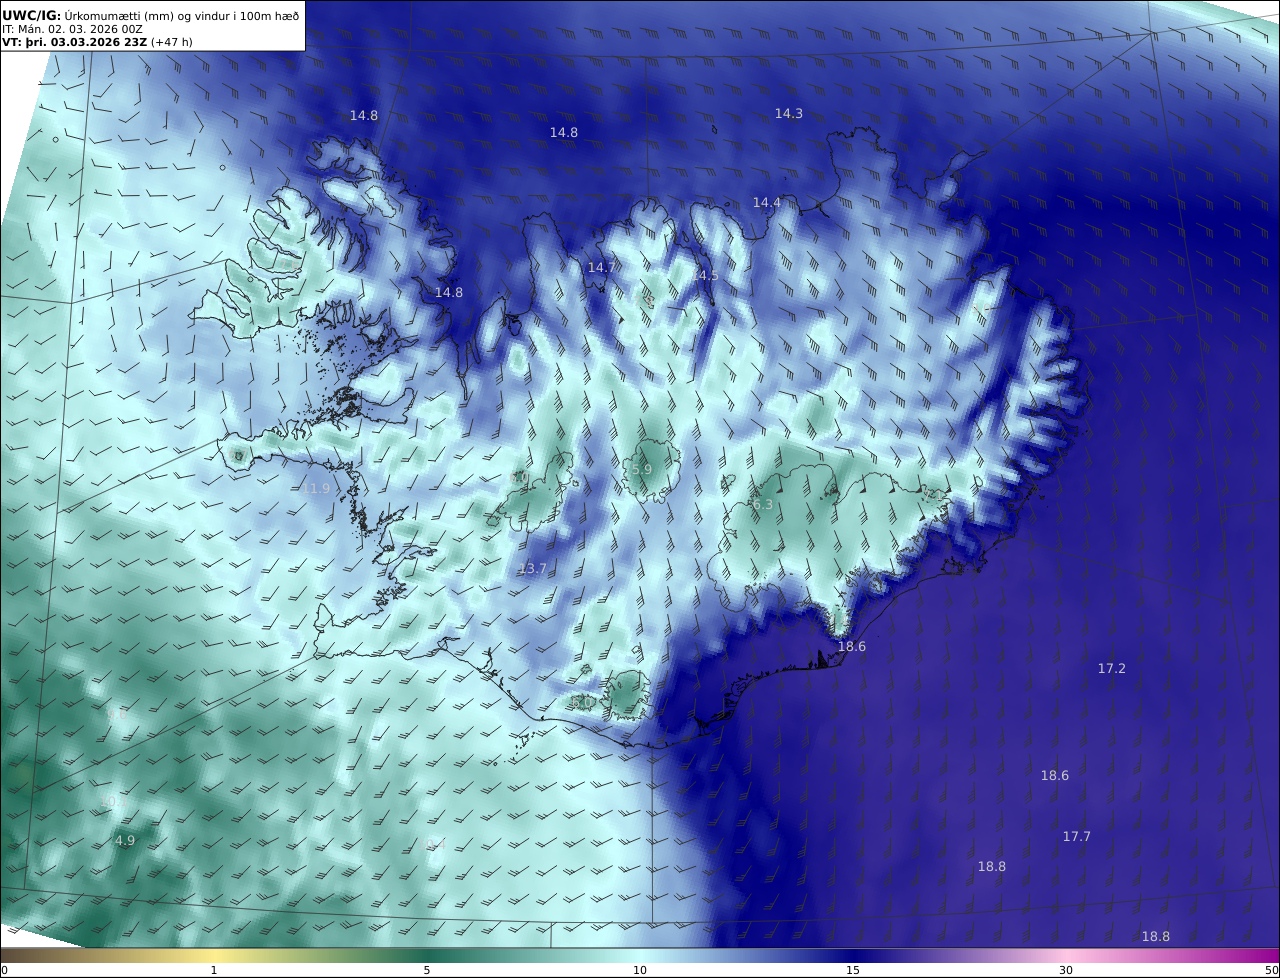Click the 'IT: Mán. 02. 03. 2026 00Z' line
Viewport: 1280px width, 978px height.
tap(72, 30)
